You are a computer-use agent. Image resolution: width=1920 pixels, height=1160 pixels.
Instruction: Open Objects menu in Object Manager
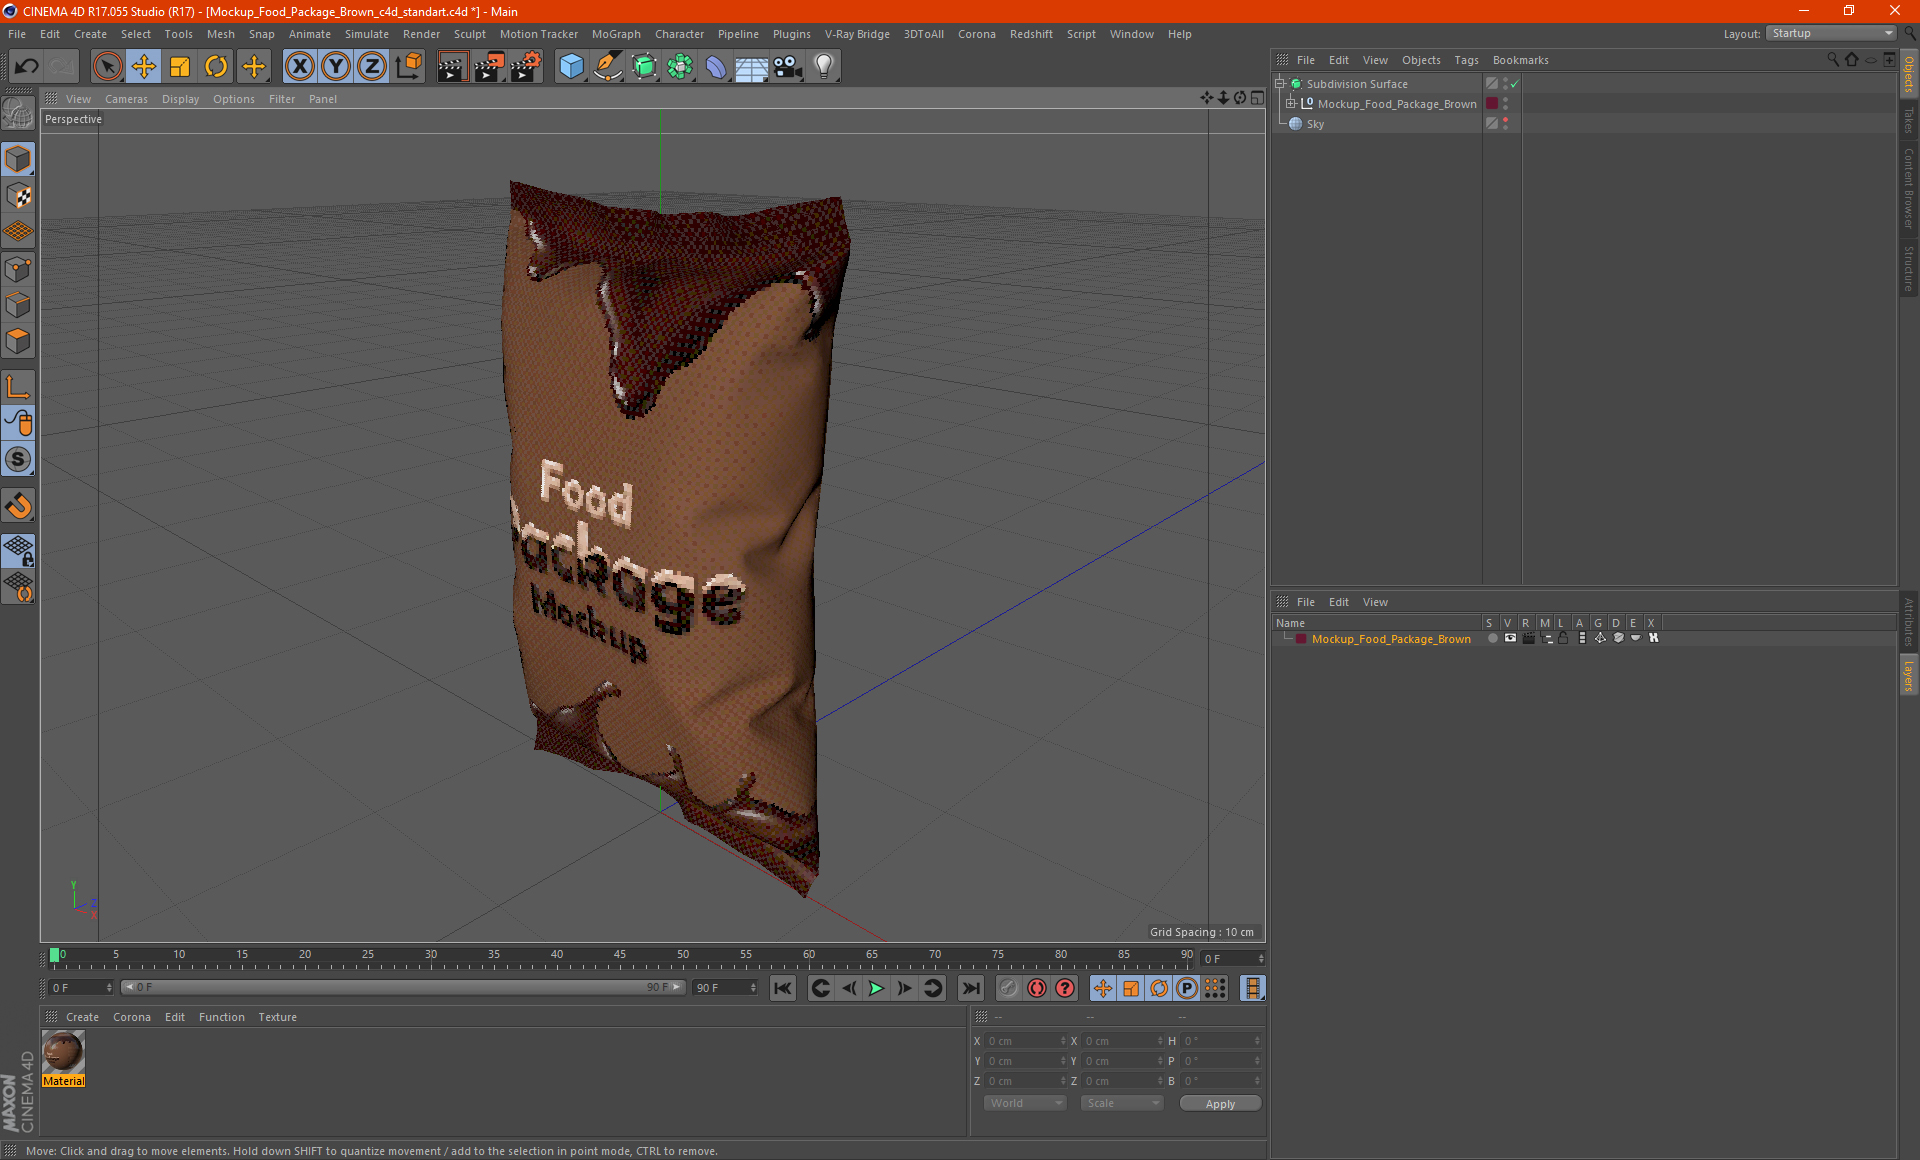point(1421,60)
